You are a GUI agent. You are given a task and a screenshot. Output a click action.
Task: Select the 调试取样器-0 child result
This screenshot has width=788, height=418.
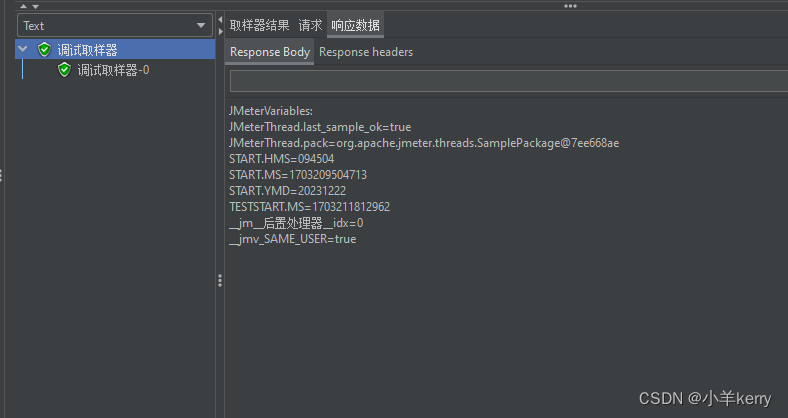113,70
